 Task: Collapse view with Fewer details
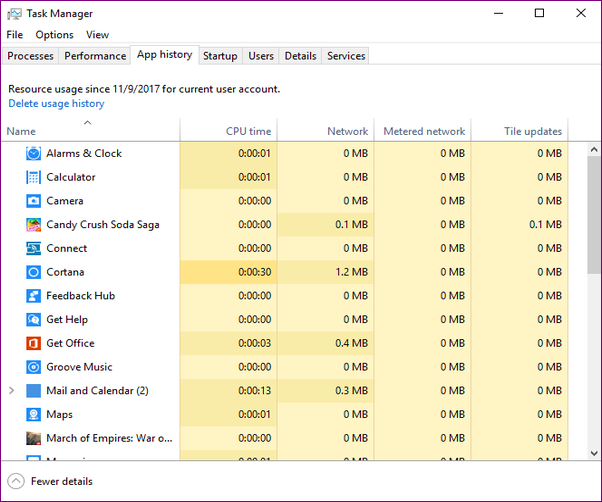pyautogui.click(x=62, y=481)
